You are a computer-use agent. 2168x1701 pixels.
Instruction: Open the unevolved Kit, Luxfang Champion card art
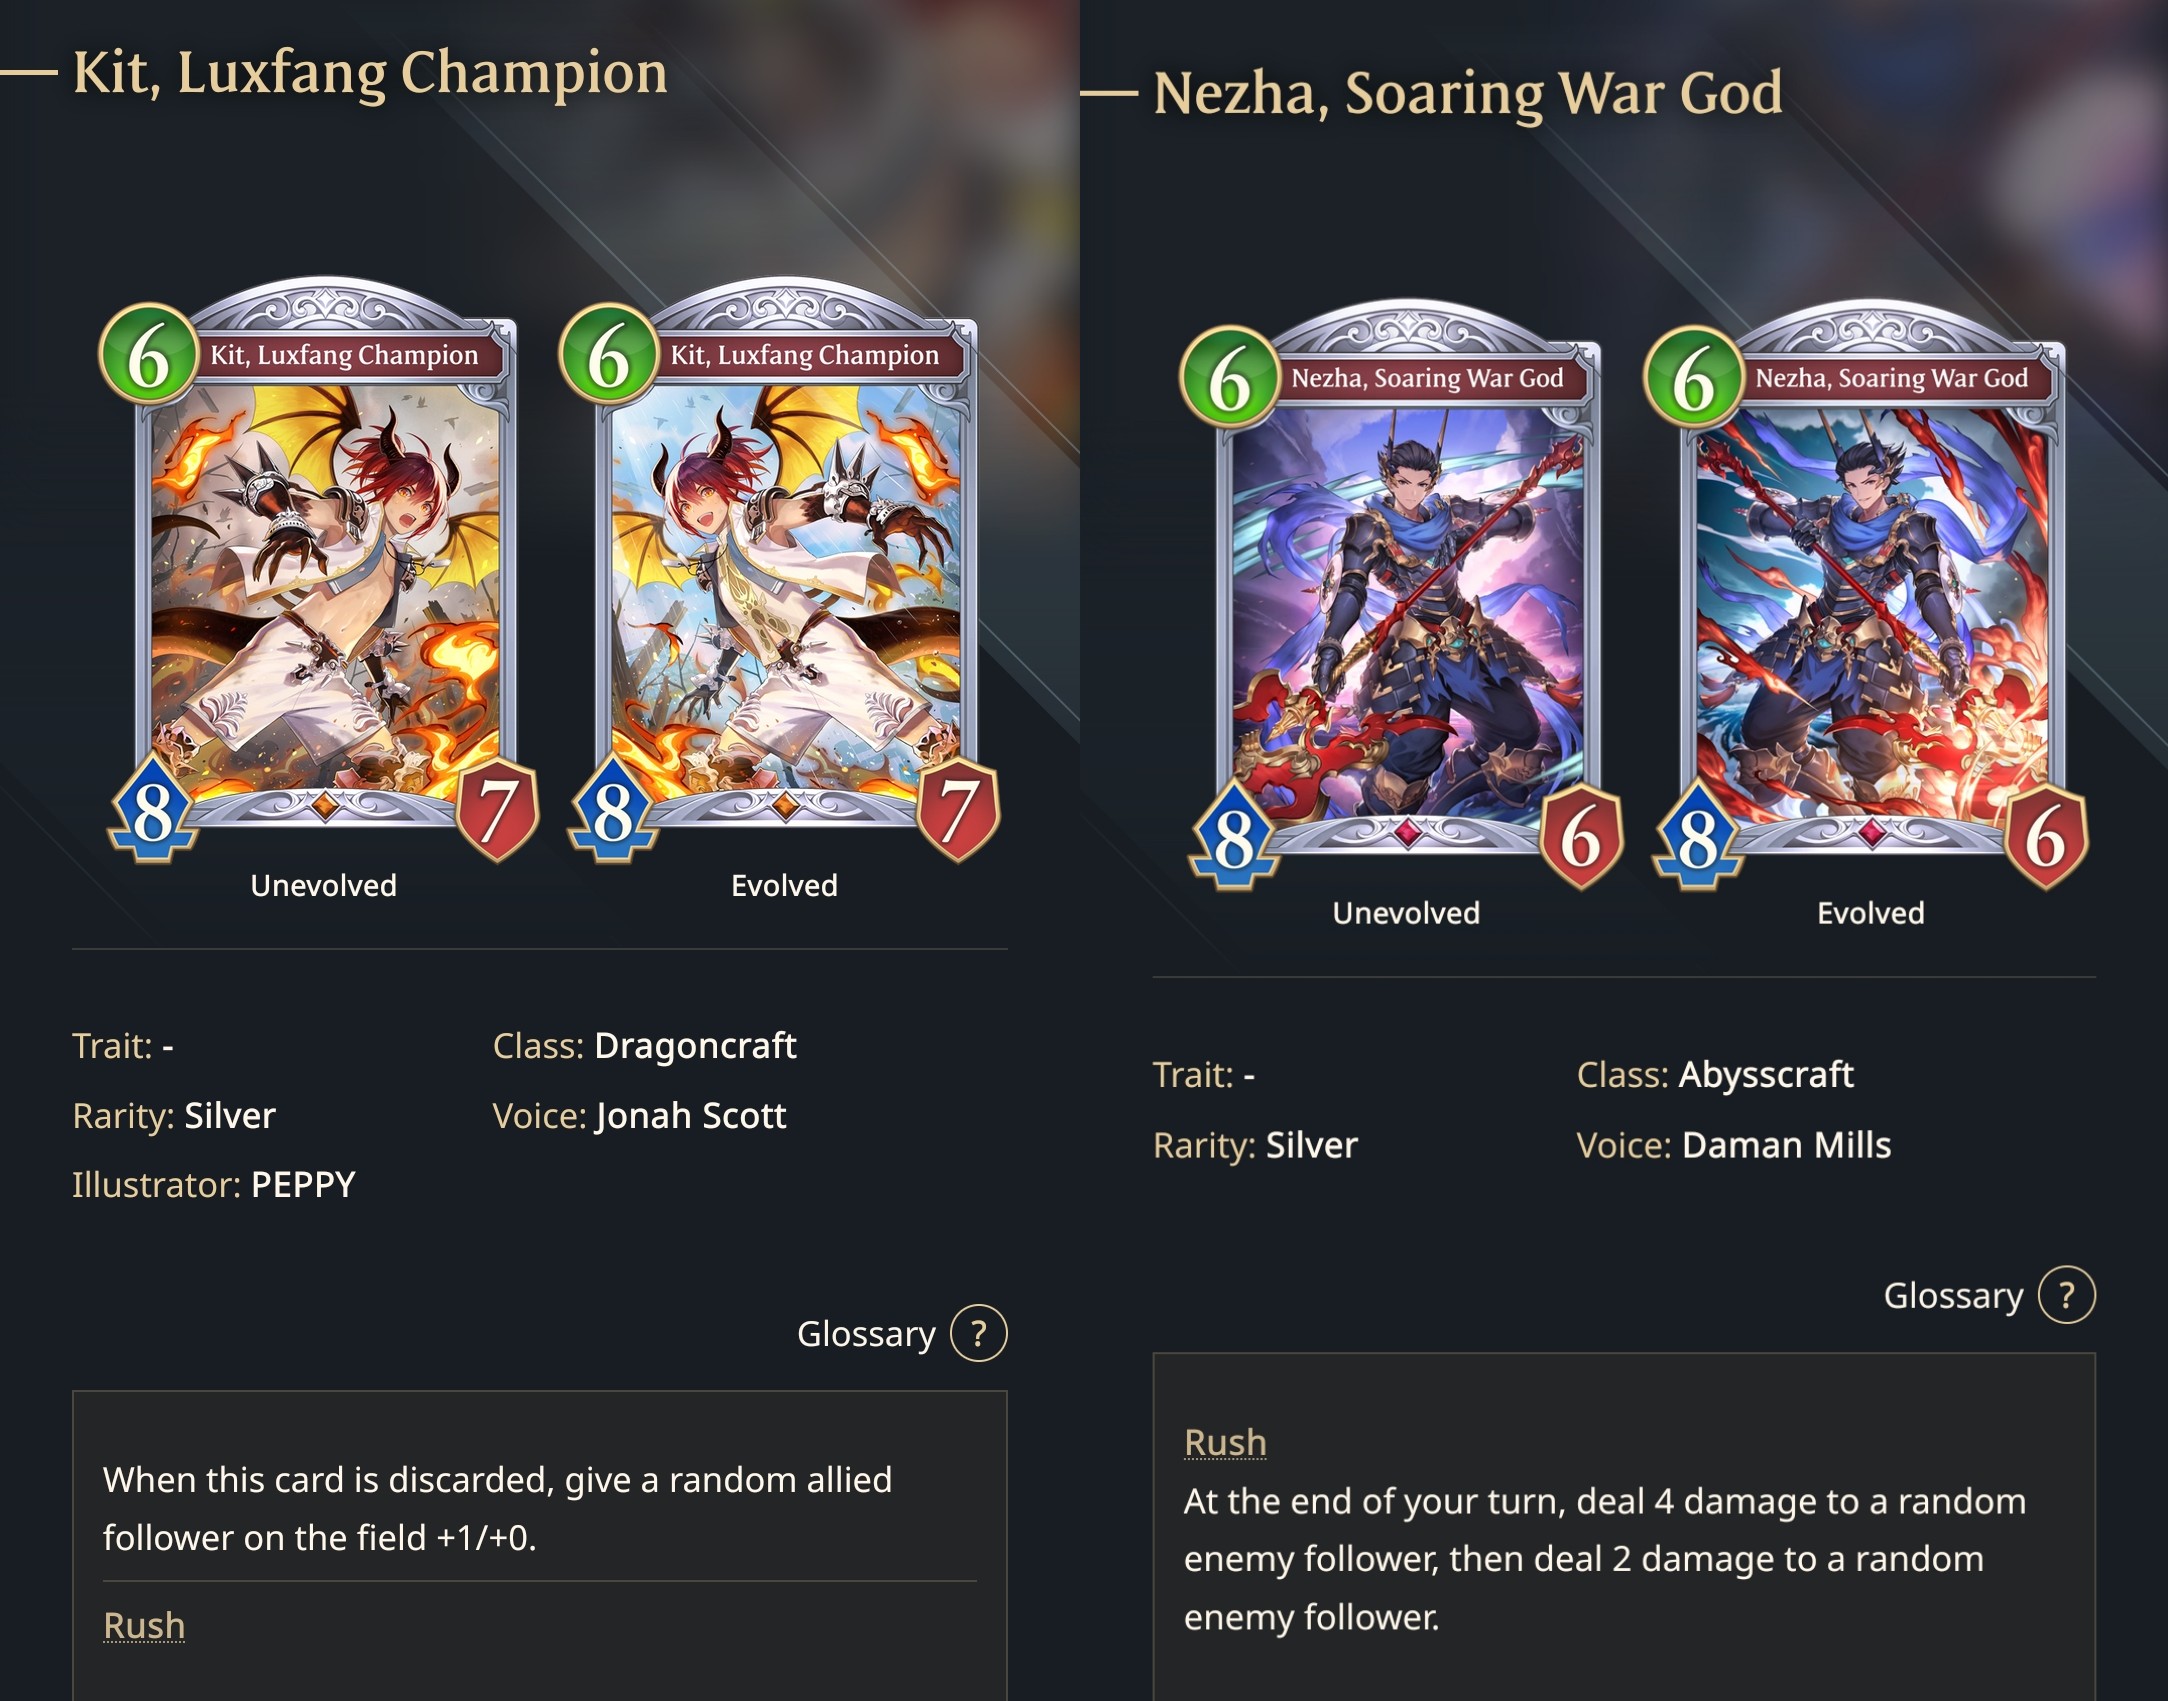click(x=325, y=568)
